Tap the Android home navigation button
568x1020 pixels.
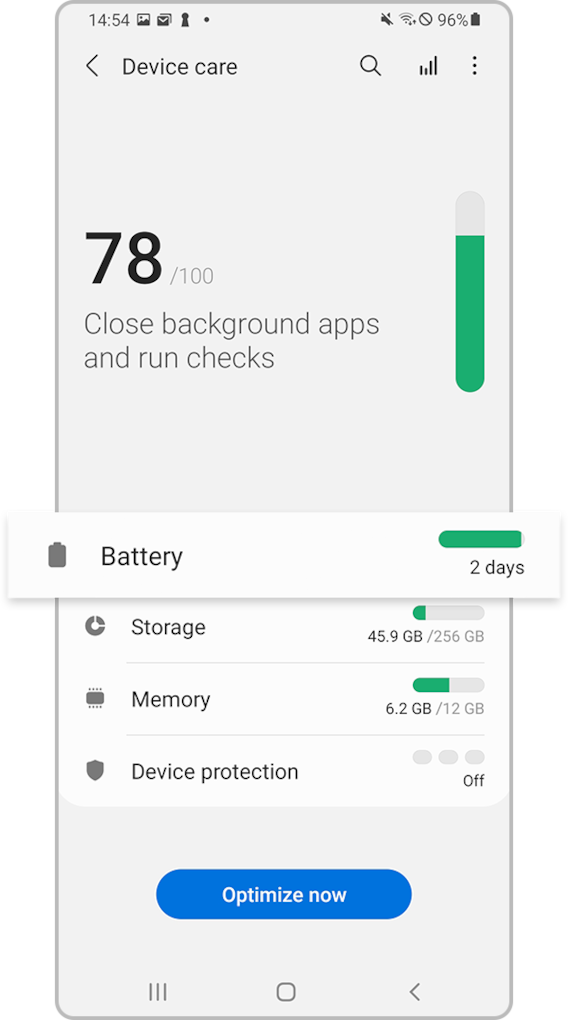[286, 991]
